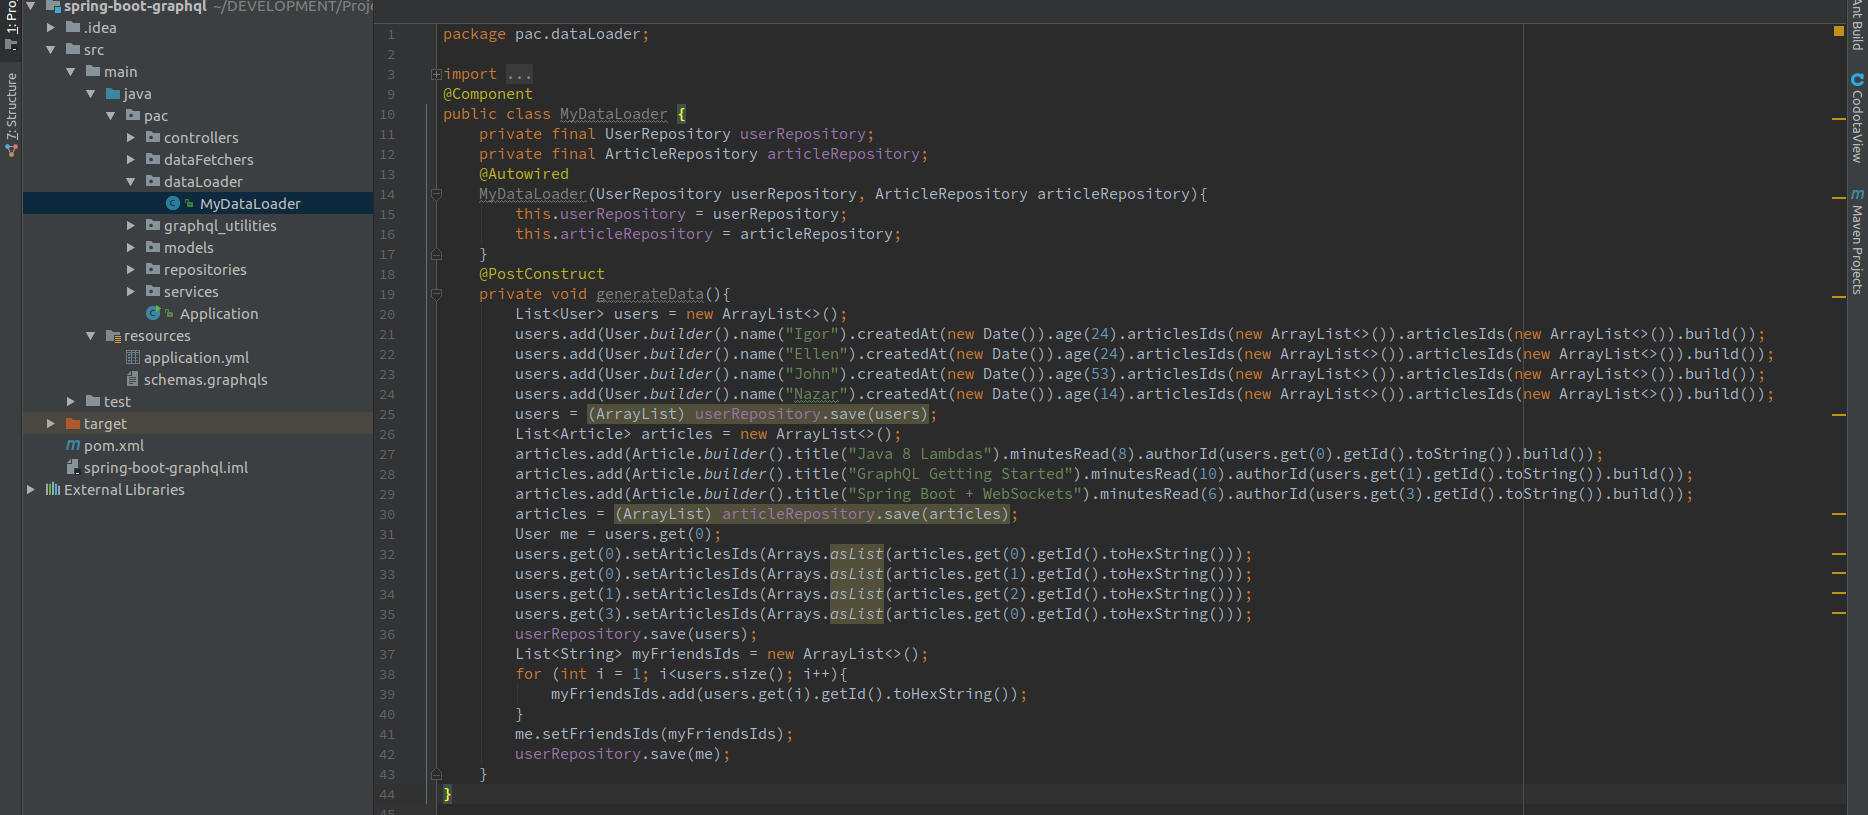
Task: Click the yellow inspection status indicator
Action: coord(1838,31)
